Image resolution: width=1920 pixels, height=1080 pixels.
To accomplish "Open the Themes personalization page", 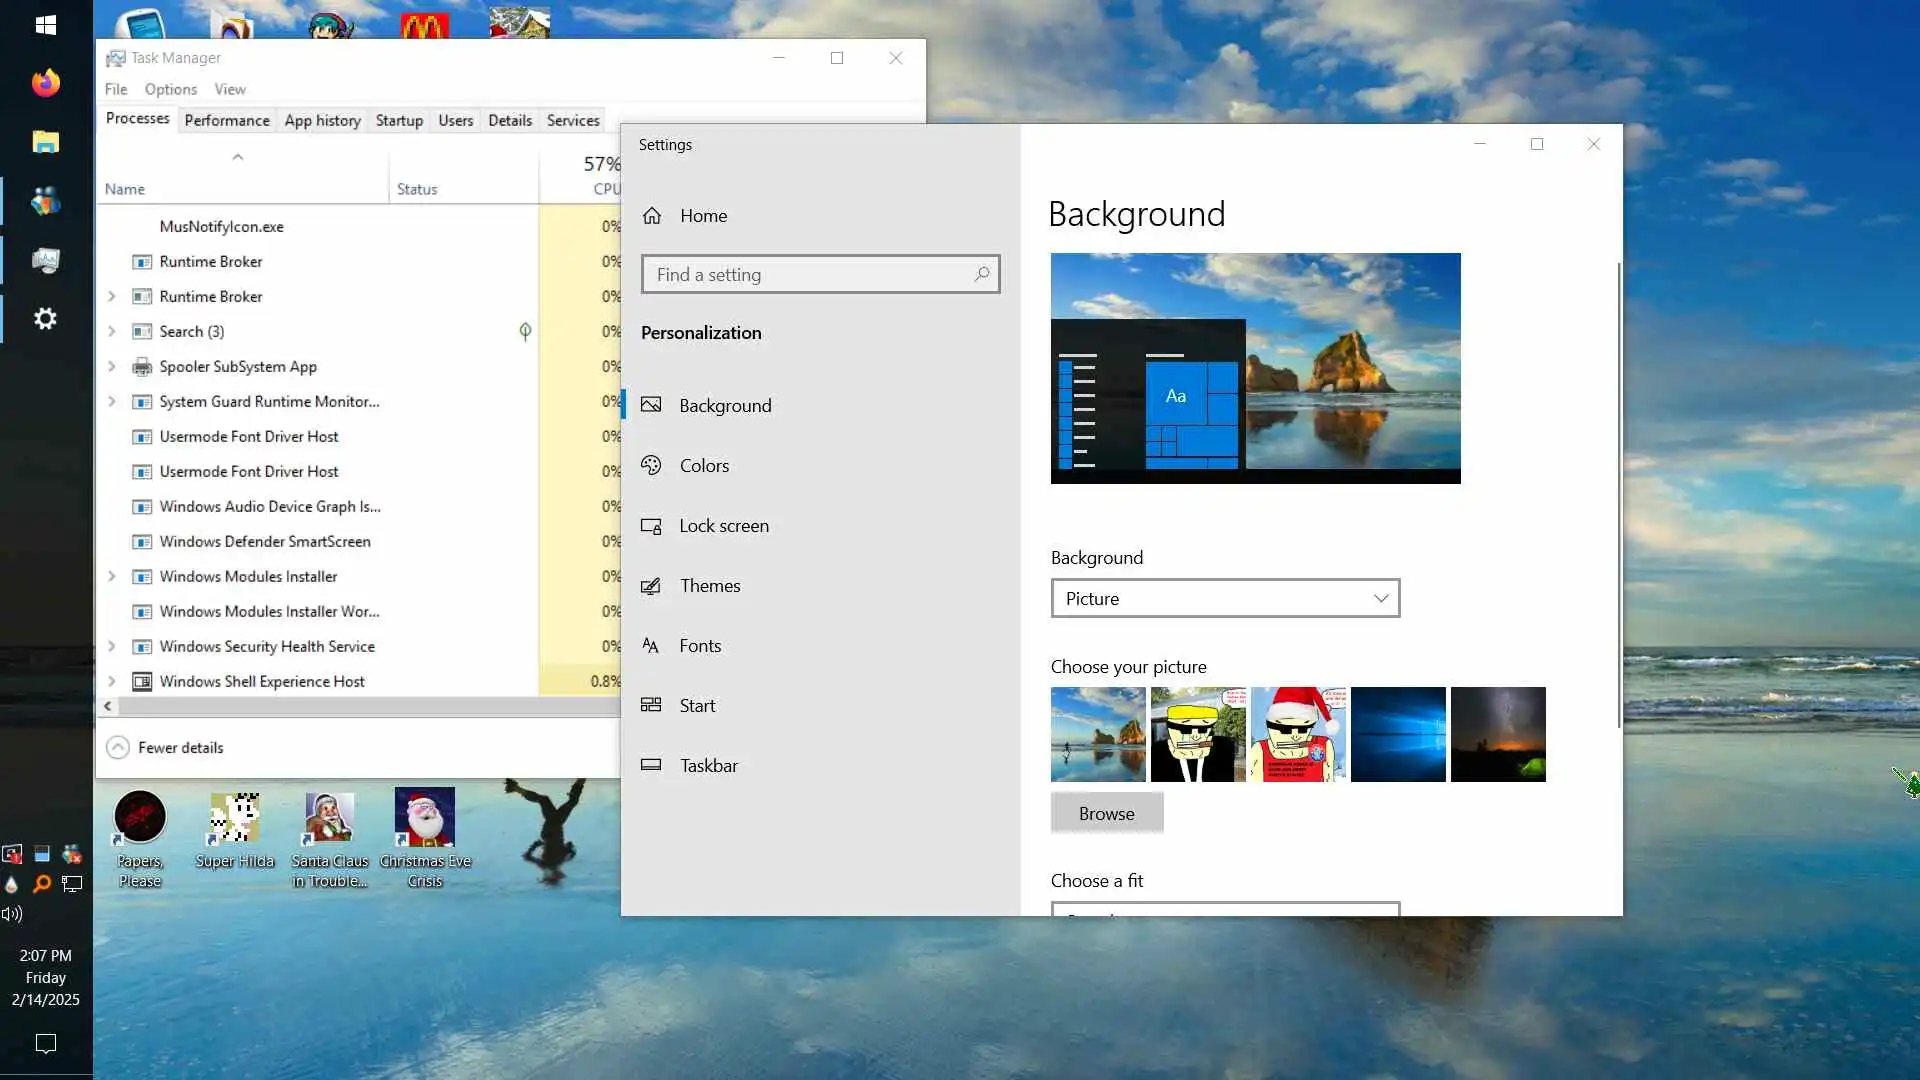I will [x=709, y=586].
